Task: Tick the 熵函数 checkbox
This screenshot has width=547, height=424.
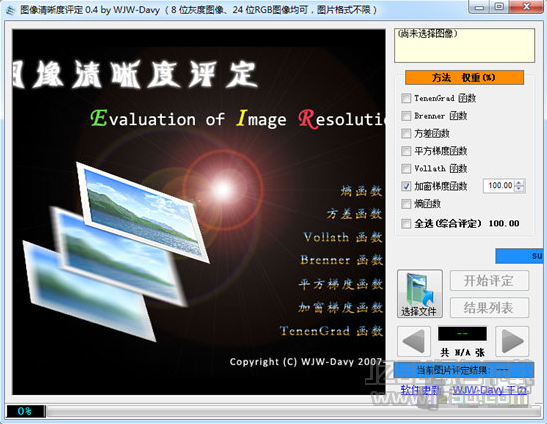Action: tap(406, 204)
